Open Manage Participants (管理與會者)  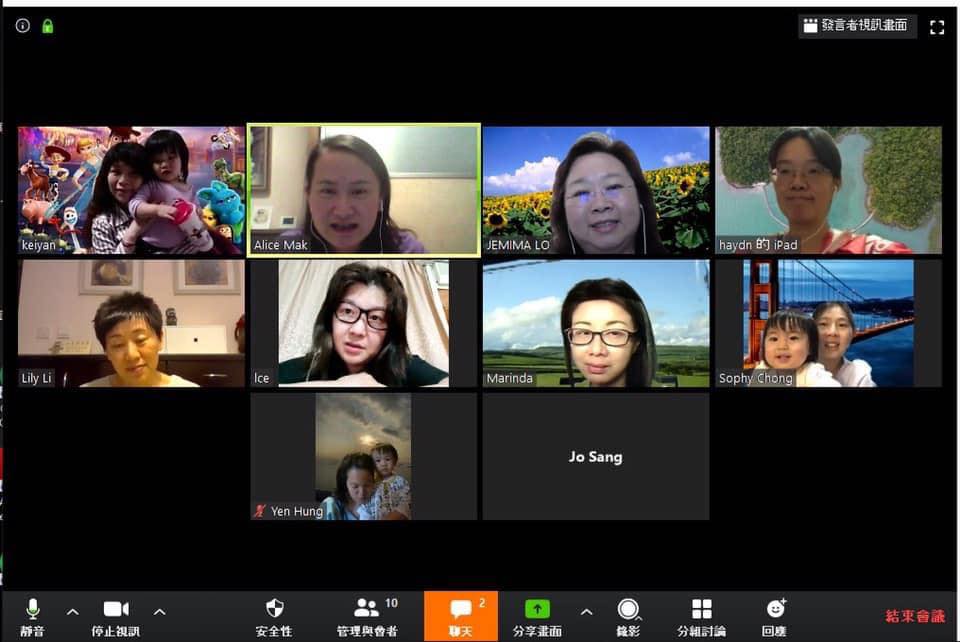[368, 618]
